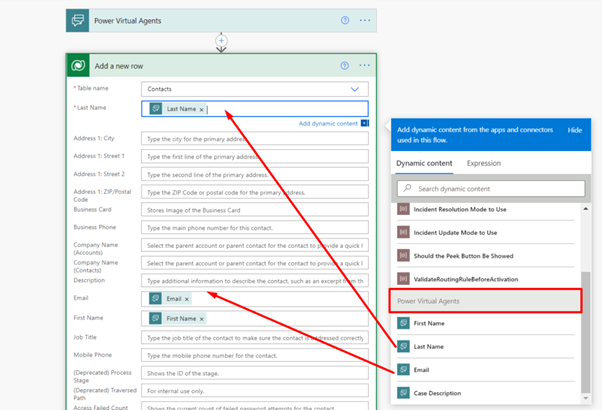Click the Business Phone field
602x410 pixels.
click(255, 228)
